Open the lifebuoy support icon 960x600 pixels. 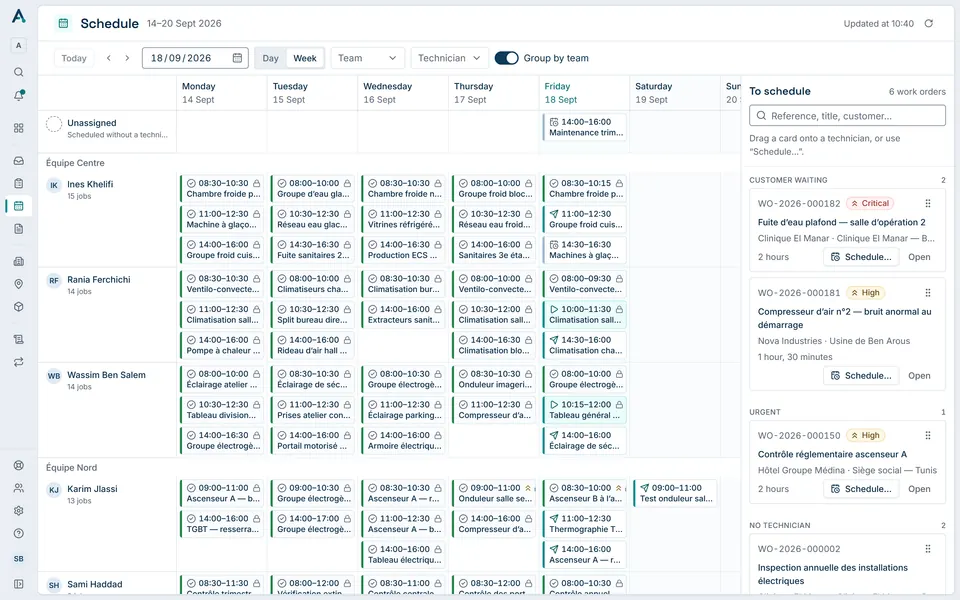(x=19, y=465)
